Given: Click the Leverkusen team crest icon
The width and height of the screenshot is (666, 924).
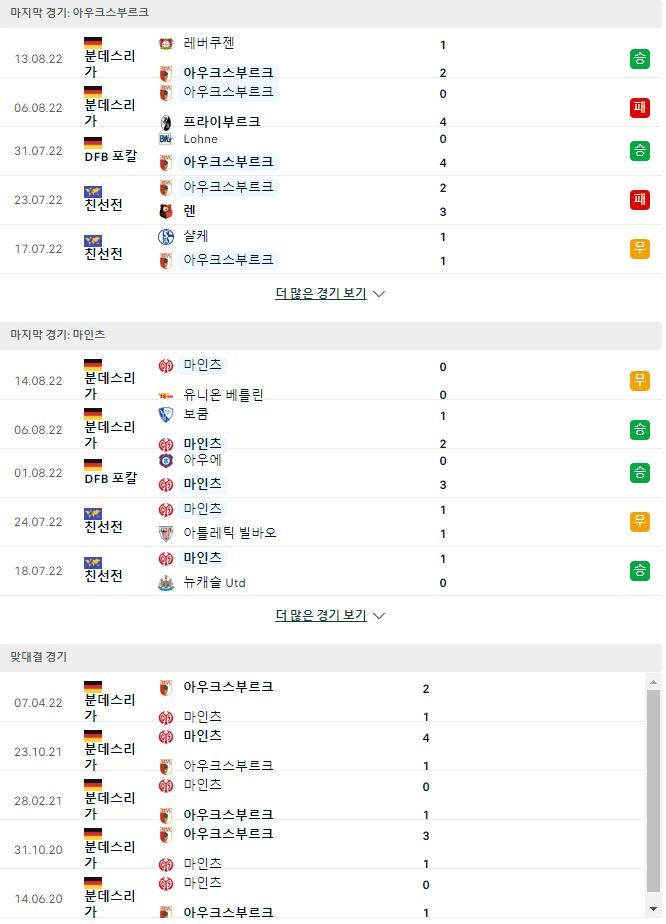Looking at the screenshot, I should [166, 44].
